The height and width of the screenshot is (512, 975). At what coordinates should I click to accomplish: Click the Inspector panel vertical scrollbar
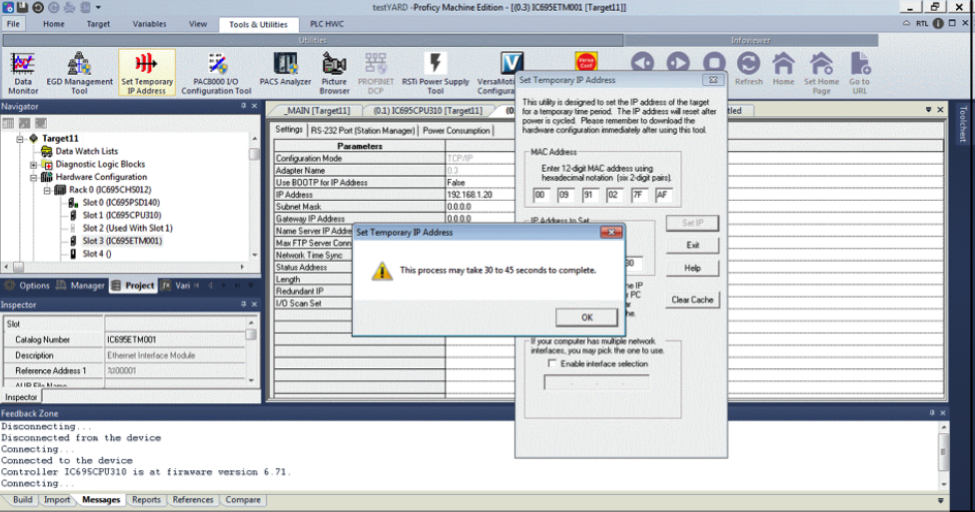(251, 351)
